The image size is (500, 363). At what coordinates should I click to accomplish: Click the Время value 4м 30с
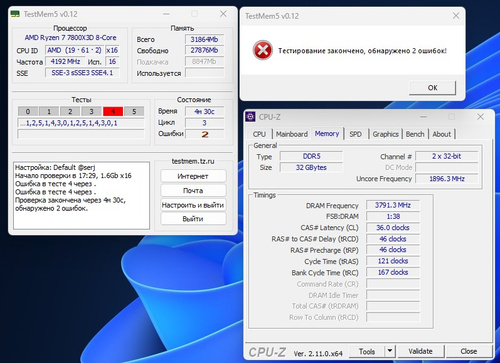pyautogui.click(x=204, y=112)
